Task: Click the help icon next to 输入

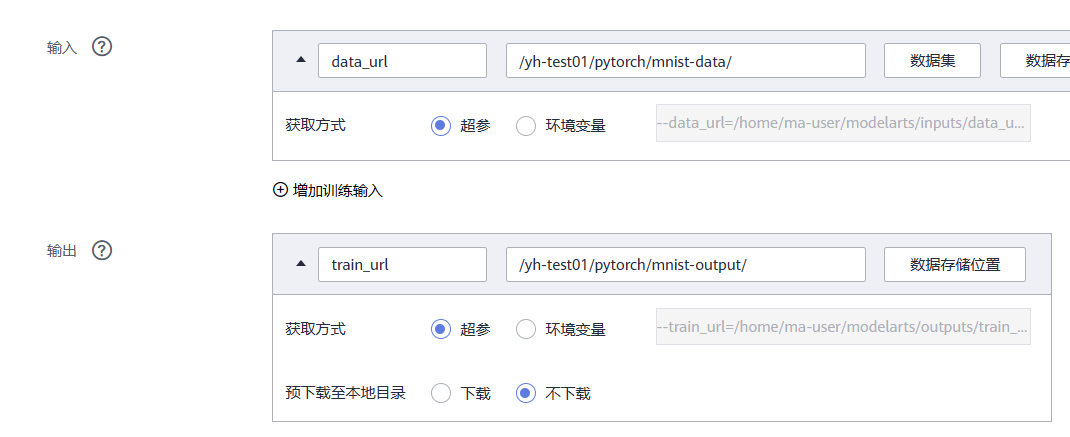Action: pos(102,47)
